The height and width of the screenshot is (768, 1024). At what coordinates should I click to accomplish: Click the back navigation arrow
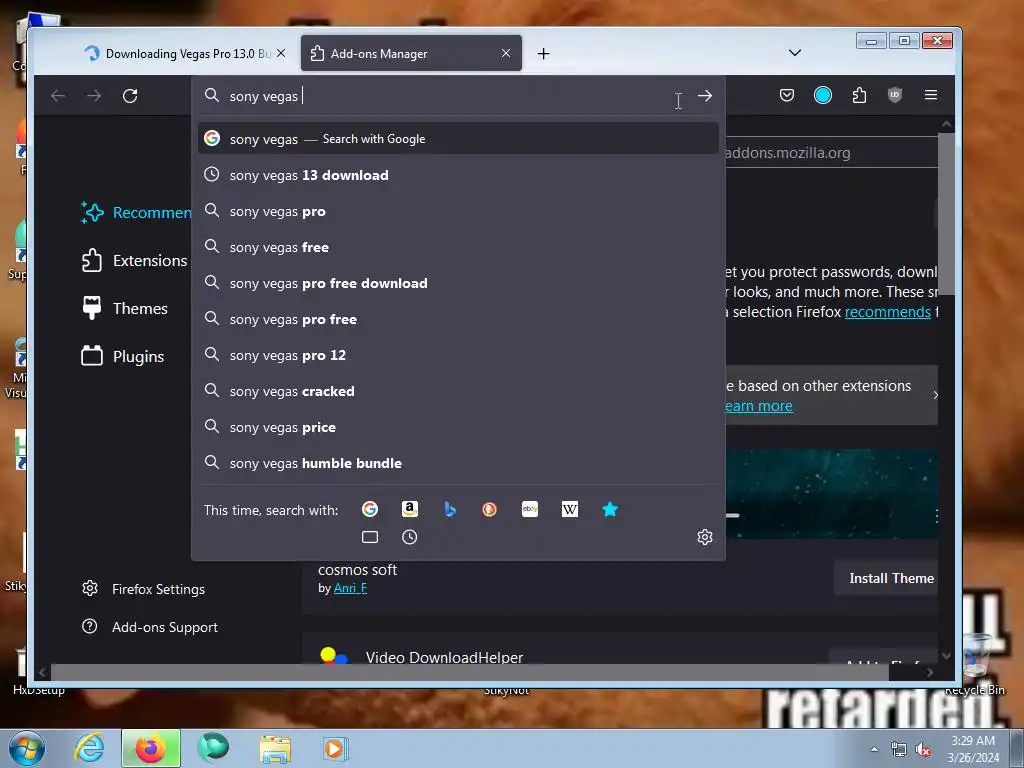click(x=58, y=96)
